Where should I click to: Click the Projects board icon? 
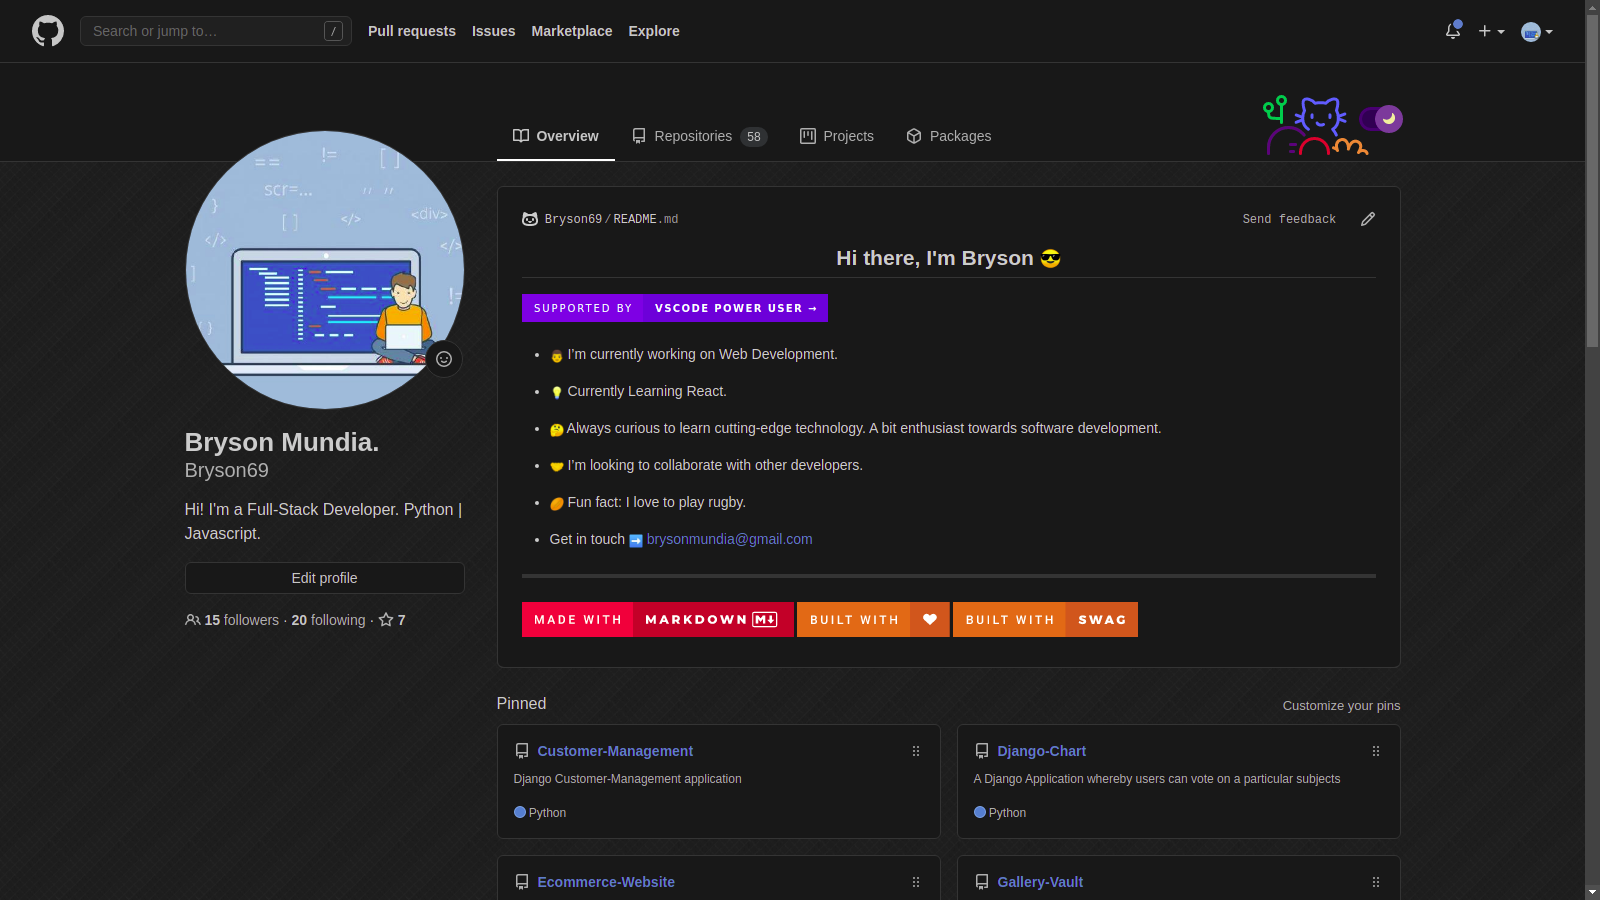pos(808,136)
